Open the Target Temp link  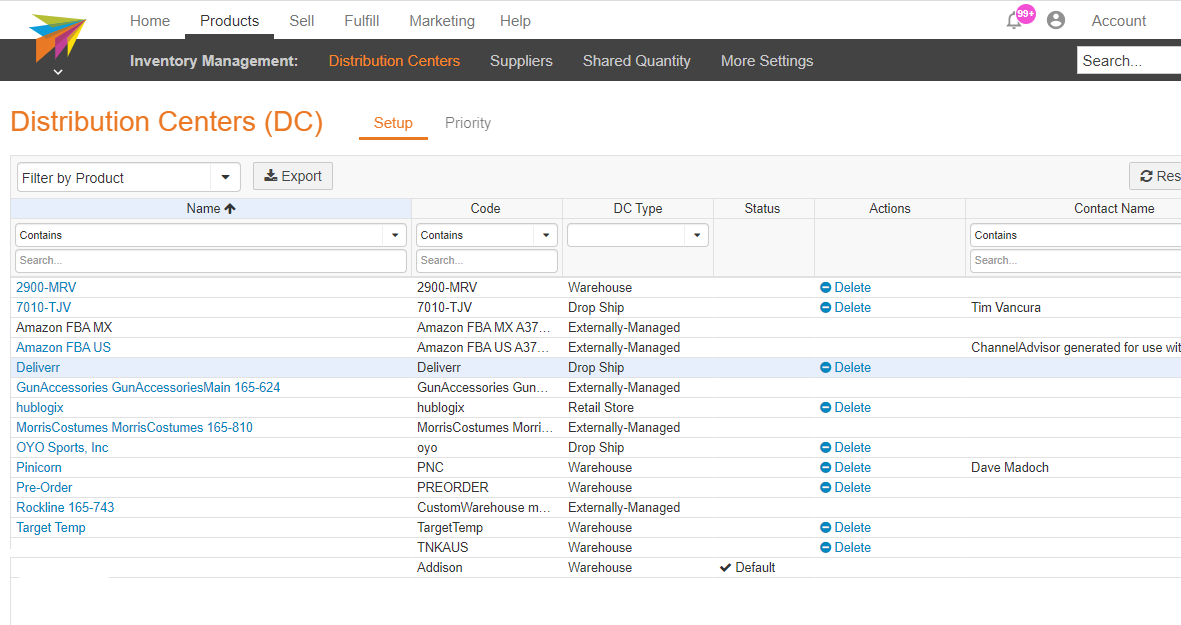pyautogui.click(x=51, y=528)
